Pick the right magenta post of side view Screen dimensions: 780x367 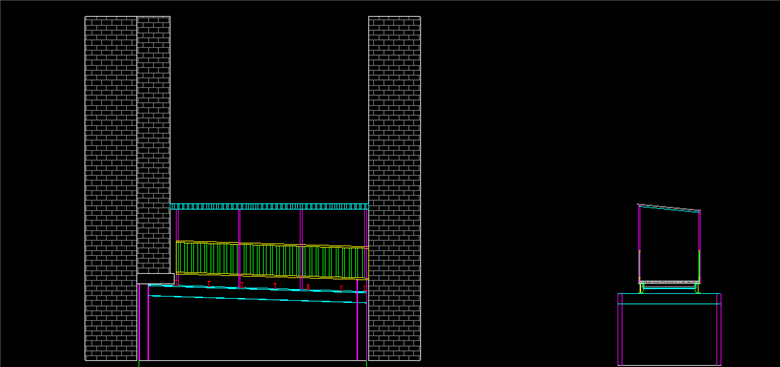click(x=699, y=247)
